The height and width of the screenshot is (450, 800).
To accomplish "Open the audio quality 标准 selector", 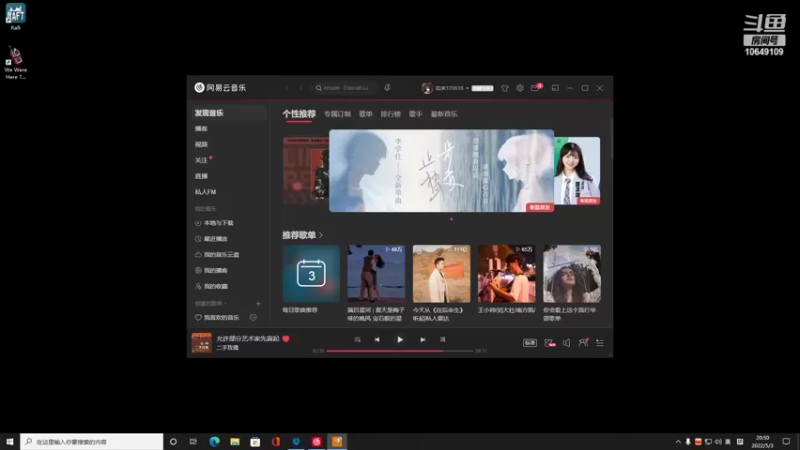I will (x=530, y=343).
